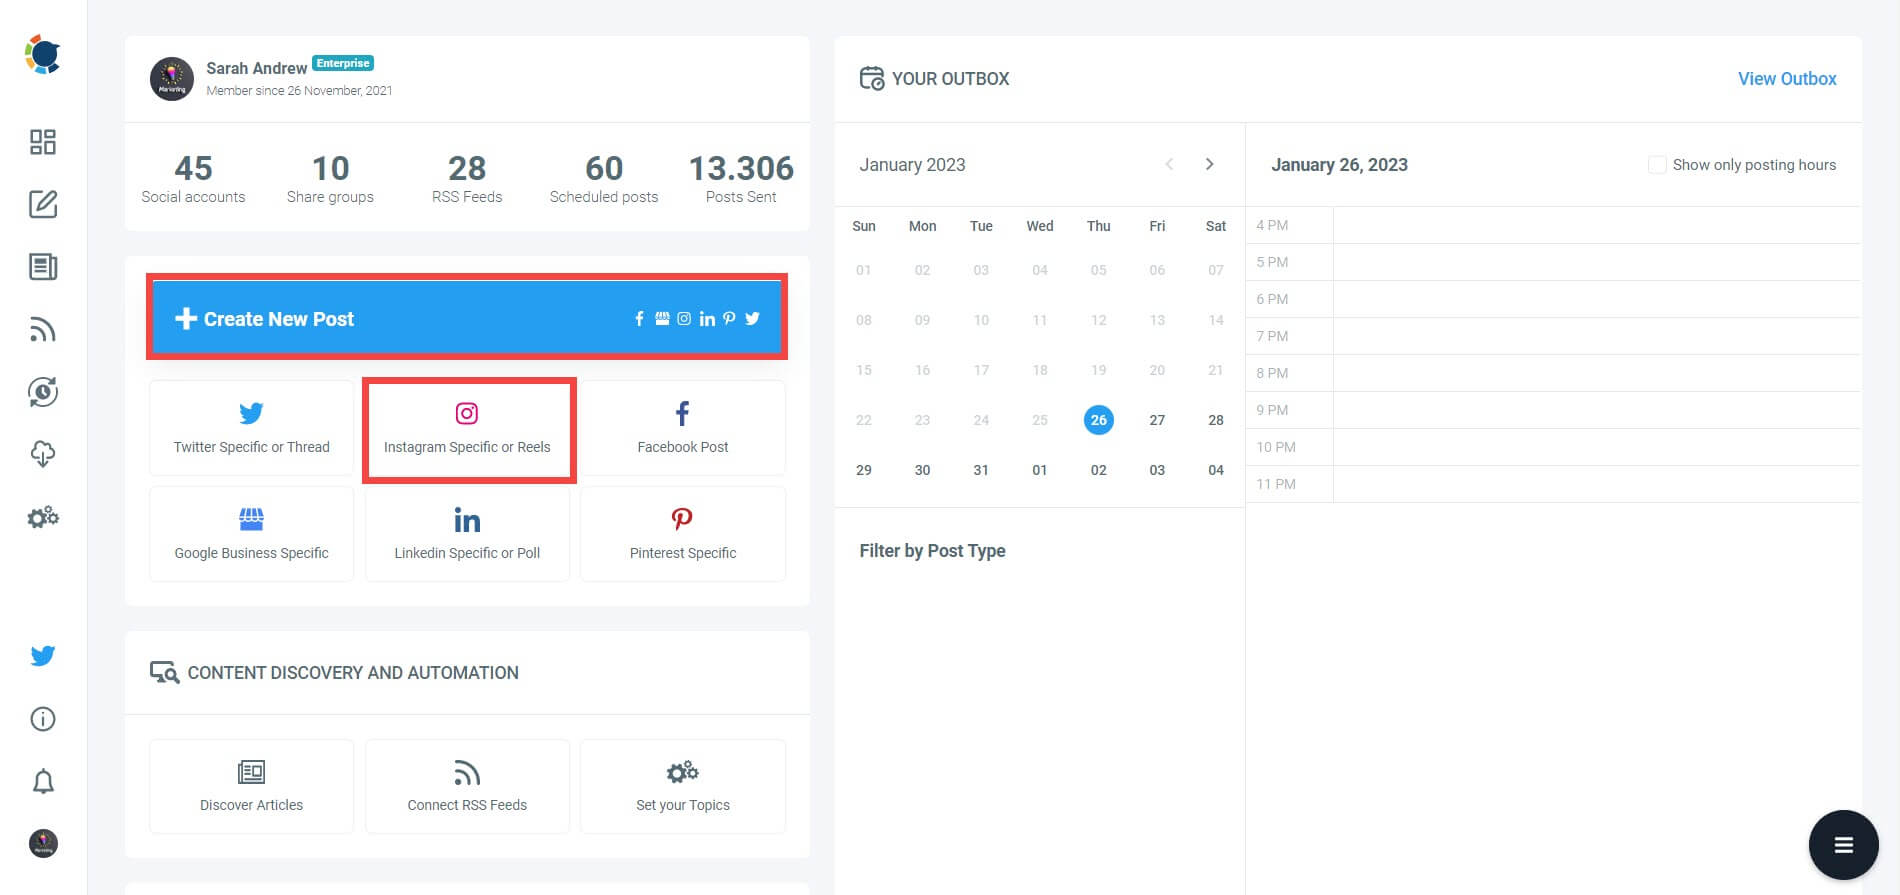Select day 02 of next month in calendar
The width and height of the screenshot is (1900, 895).
pyautogui.click(x=1098, y=470)
